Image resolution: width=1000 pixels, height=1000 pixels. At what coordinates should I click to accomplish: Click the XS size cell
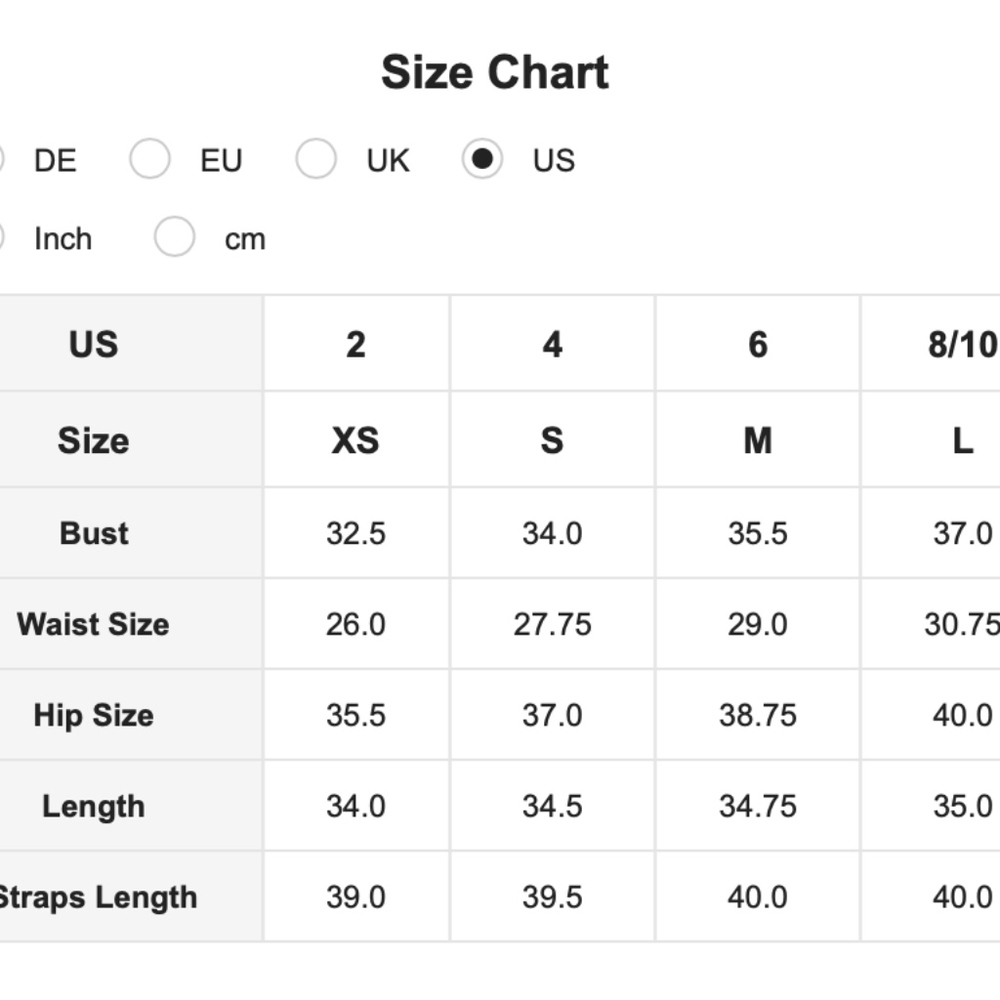pyautogui.click(x=356, y=440)
